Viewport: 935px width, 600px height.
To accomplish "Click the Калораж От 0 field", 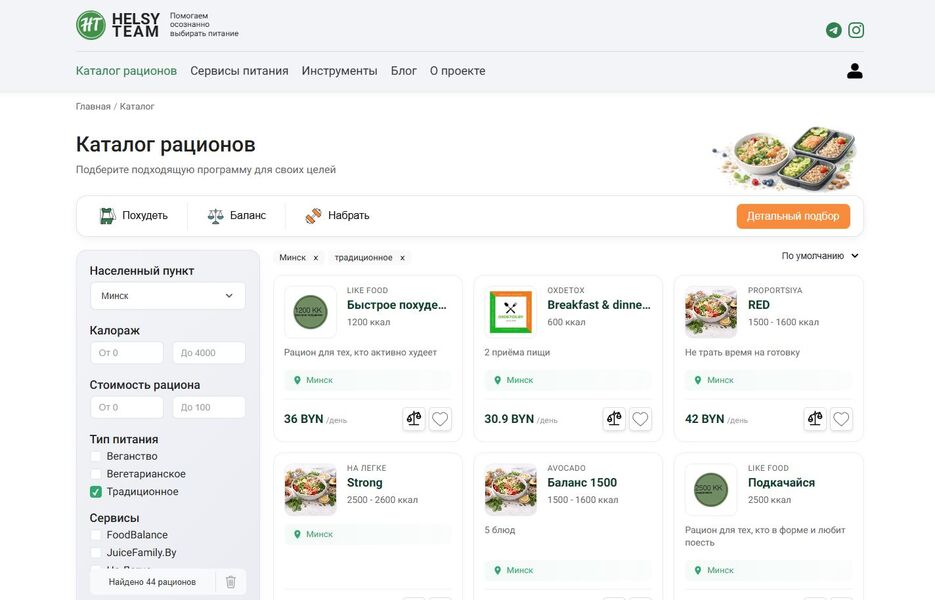I will (x=126, y=353).
